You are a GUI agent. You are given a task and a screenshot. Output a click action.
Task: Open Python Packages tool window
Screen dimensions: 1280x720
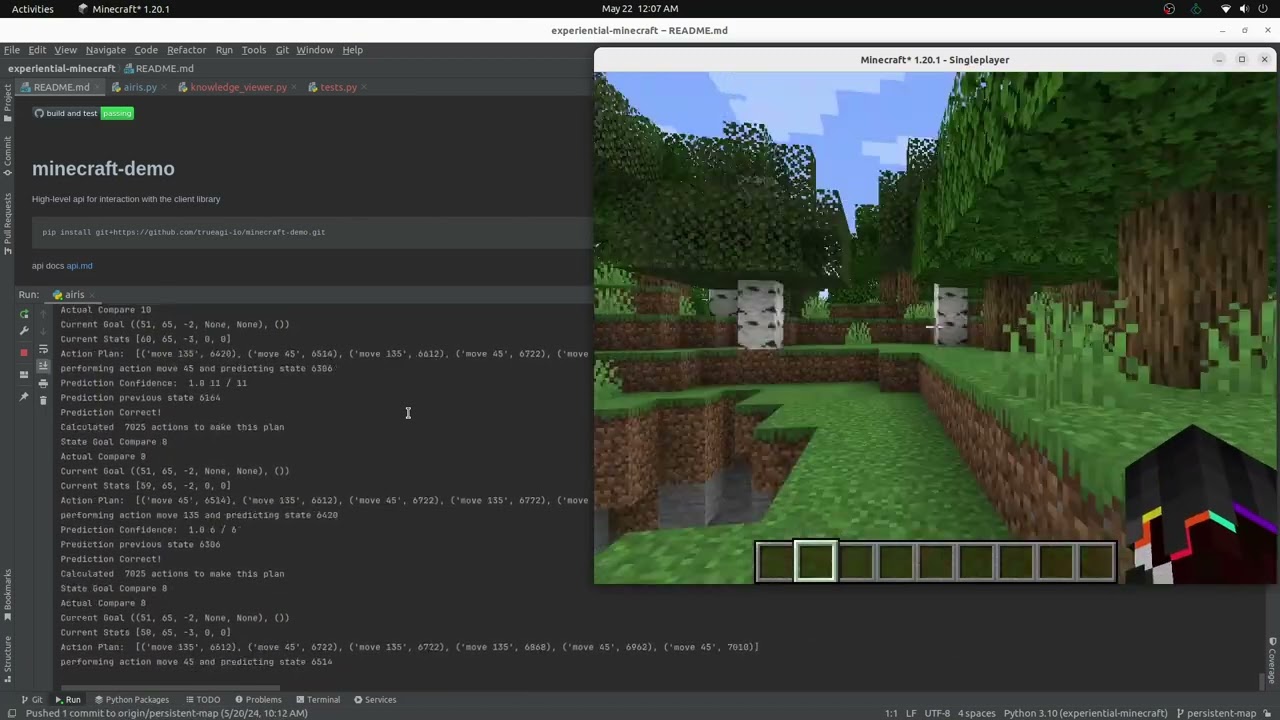point(131,700)
